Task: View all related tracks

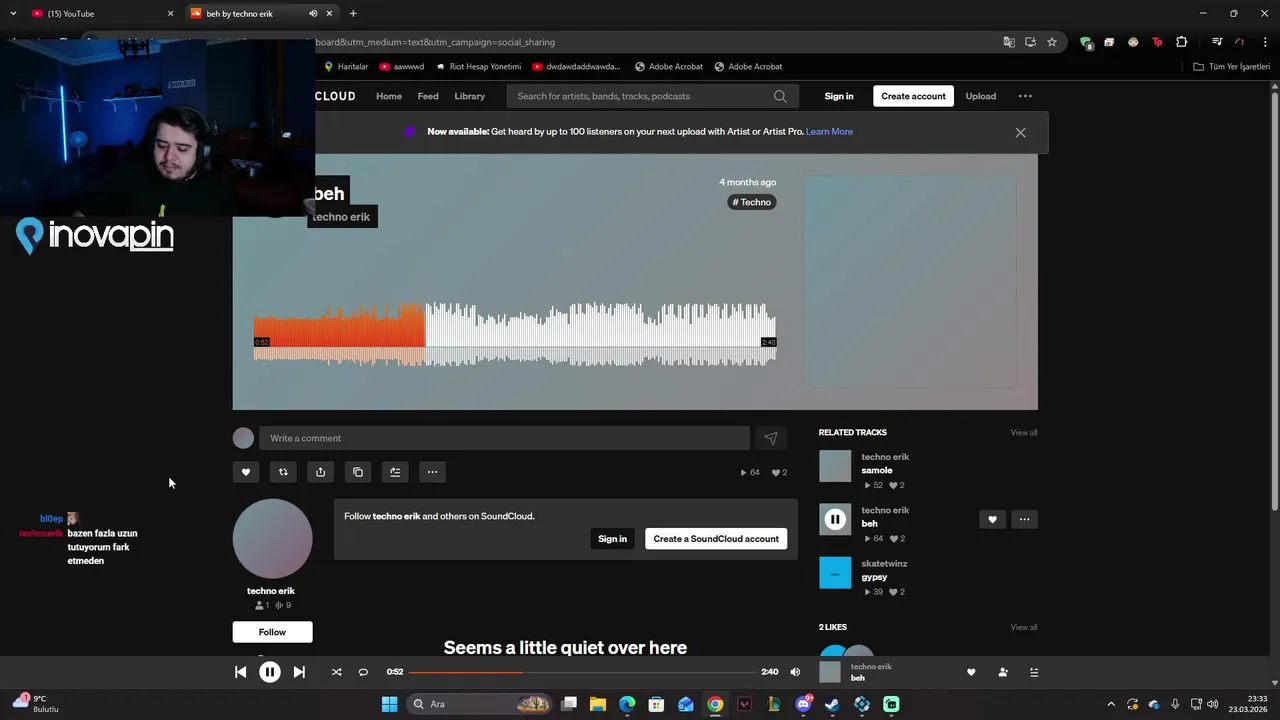Action: tap(1023, 433)
